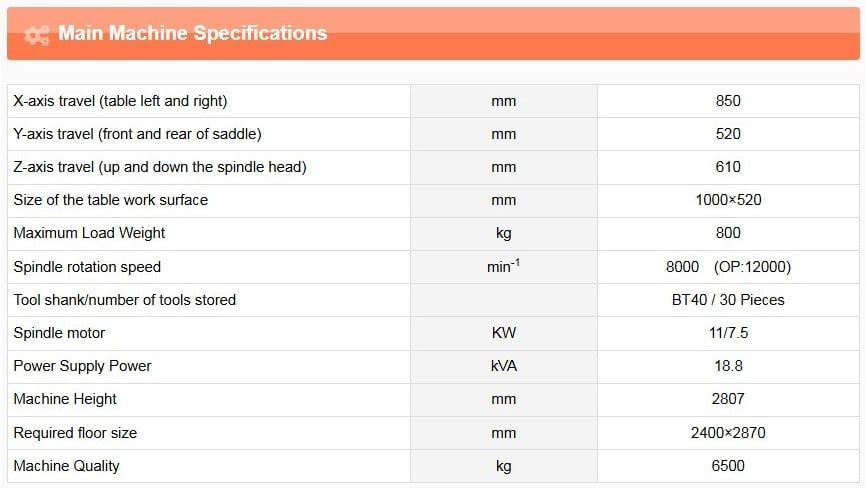The height and width of the screenshot is (492, 865).
Task: Click the Machine Quality row label
Action: (x=66, y=466)
